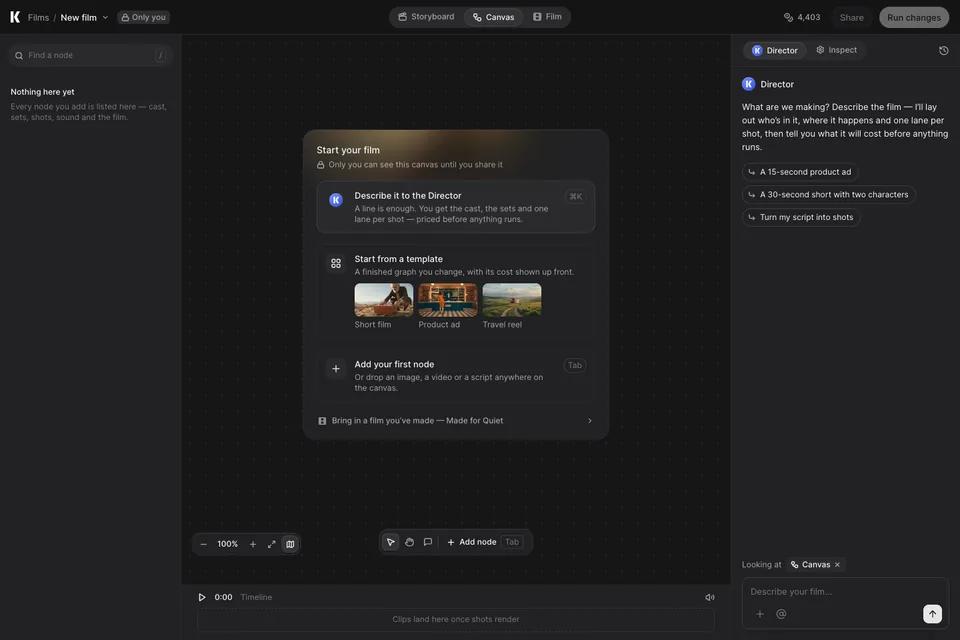Viewport: 960px width, 640px height.
Task: Pick the 30-second short with two characters suggestion
Action: pos(828,195)
